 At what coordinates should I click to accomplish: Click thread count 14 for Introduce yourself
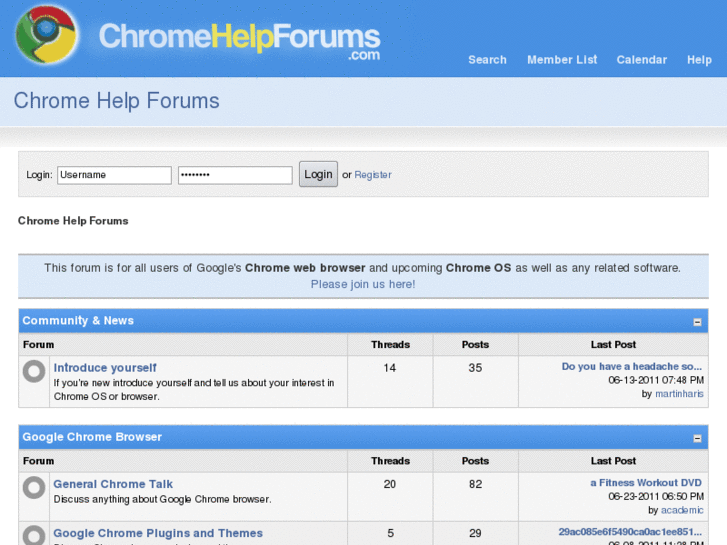pos(389,368)
